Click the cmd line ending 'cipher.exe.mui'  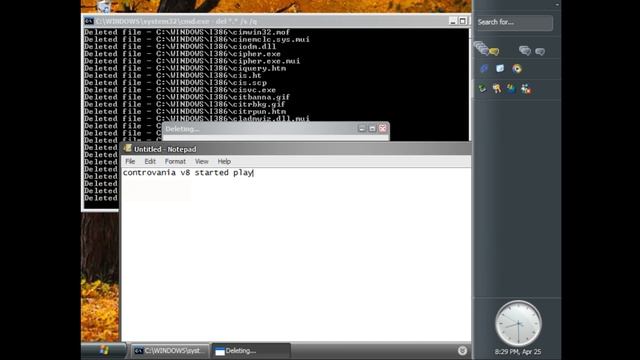192,61
